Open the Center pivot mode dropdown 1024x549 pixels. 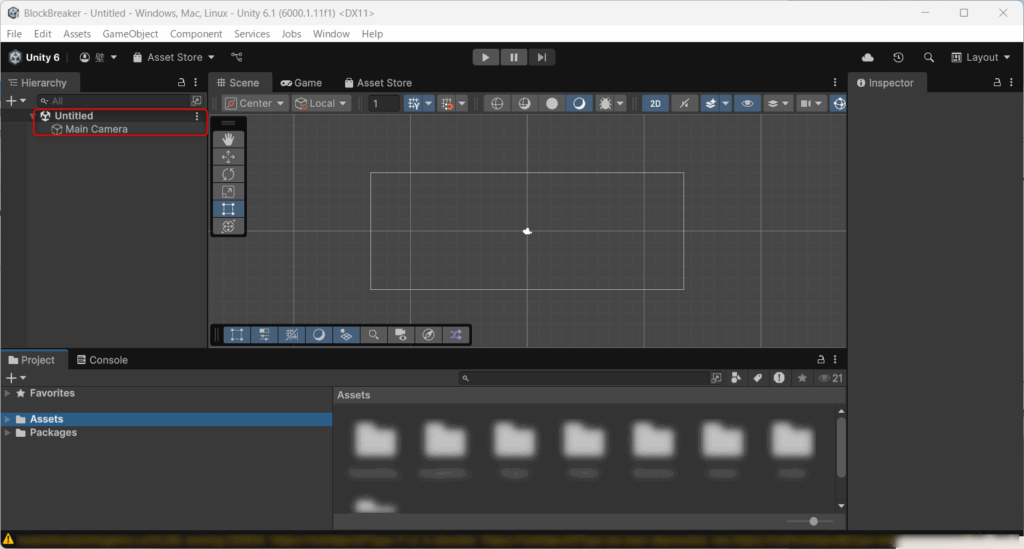[255, 103]
